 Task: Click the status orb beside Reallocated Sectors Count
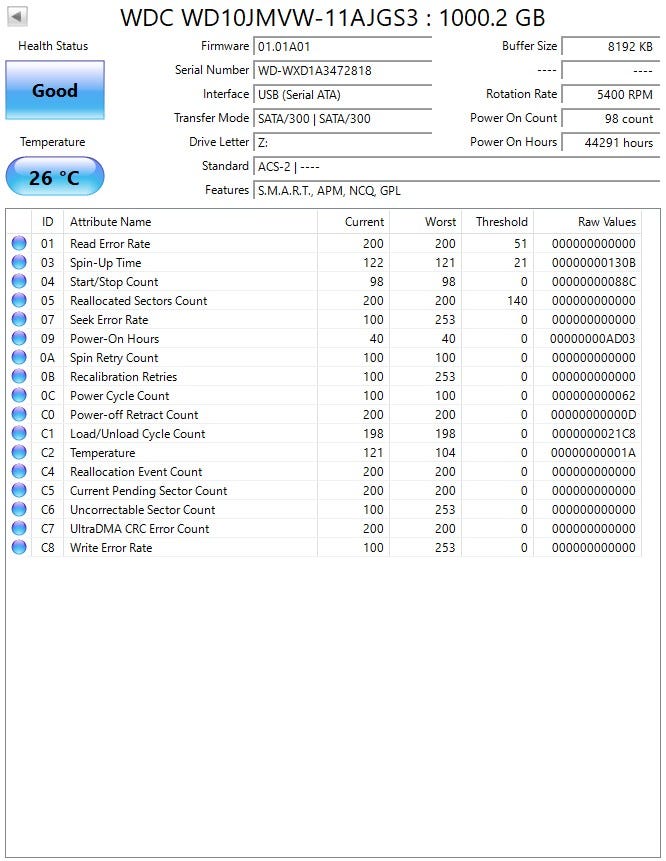[18, 301]
